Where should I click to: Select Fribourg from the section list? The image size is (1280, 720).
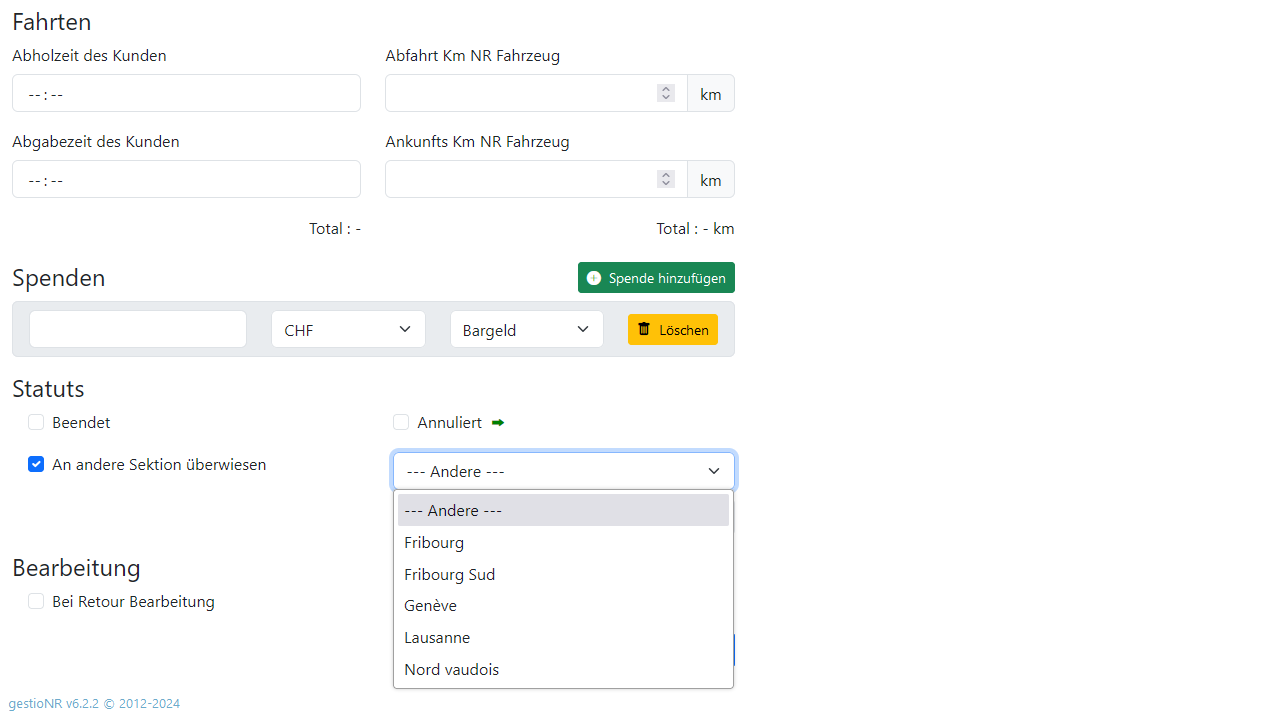tap(434, 542)
